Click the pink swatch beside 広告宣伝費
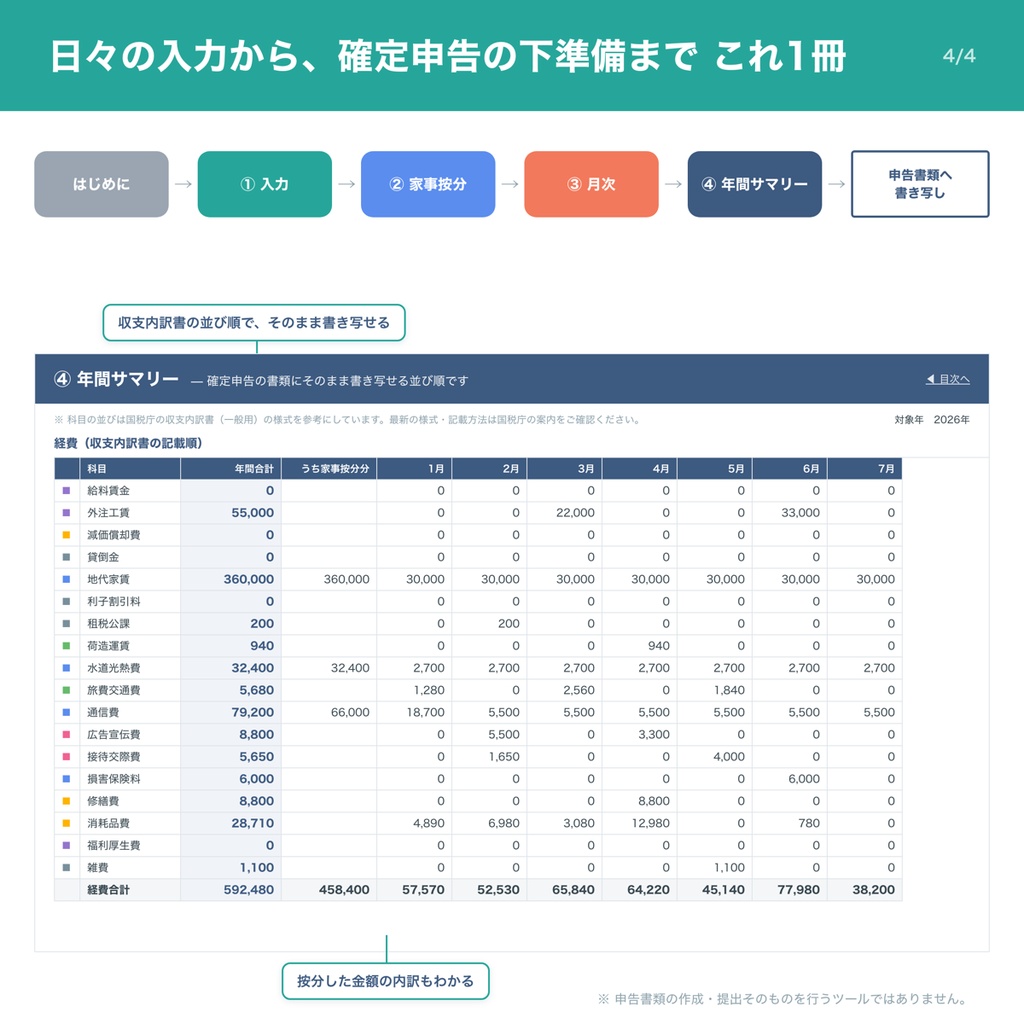This screenshot has width=1024, height=1024. pos(66,735)
